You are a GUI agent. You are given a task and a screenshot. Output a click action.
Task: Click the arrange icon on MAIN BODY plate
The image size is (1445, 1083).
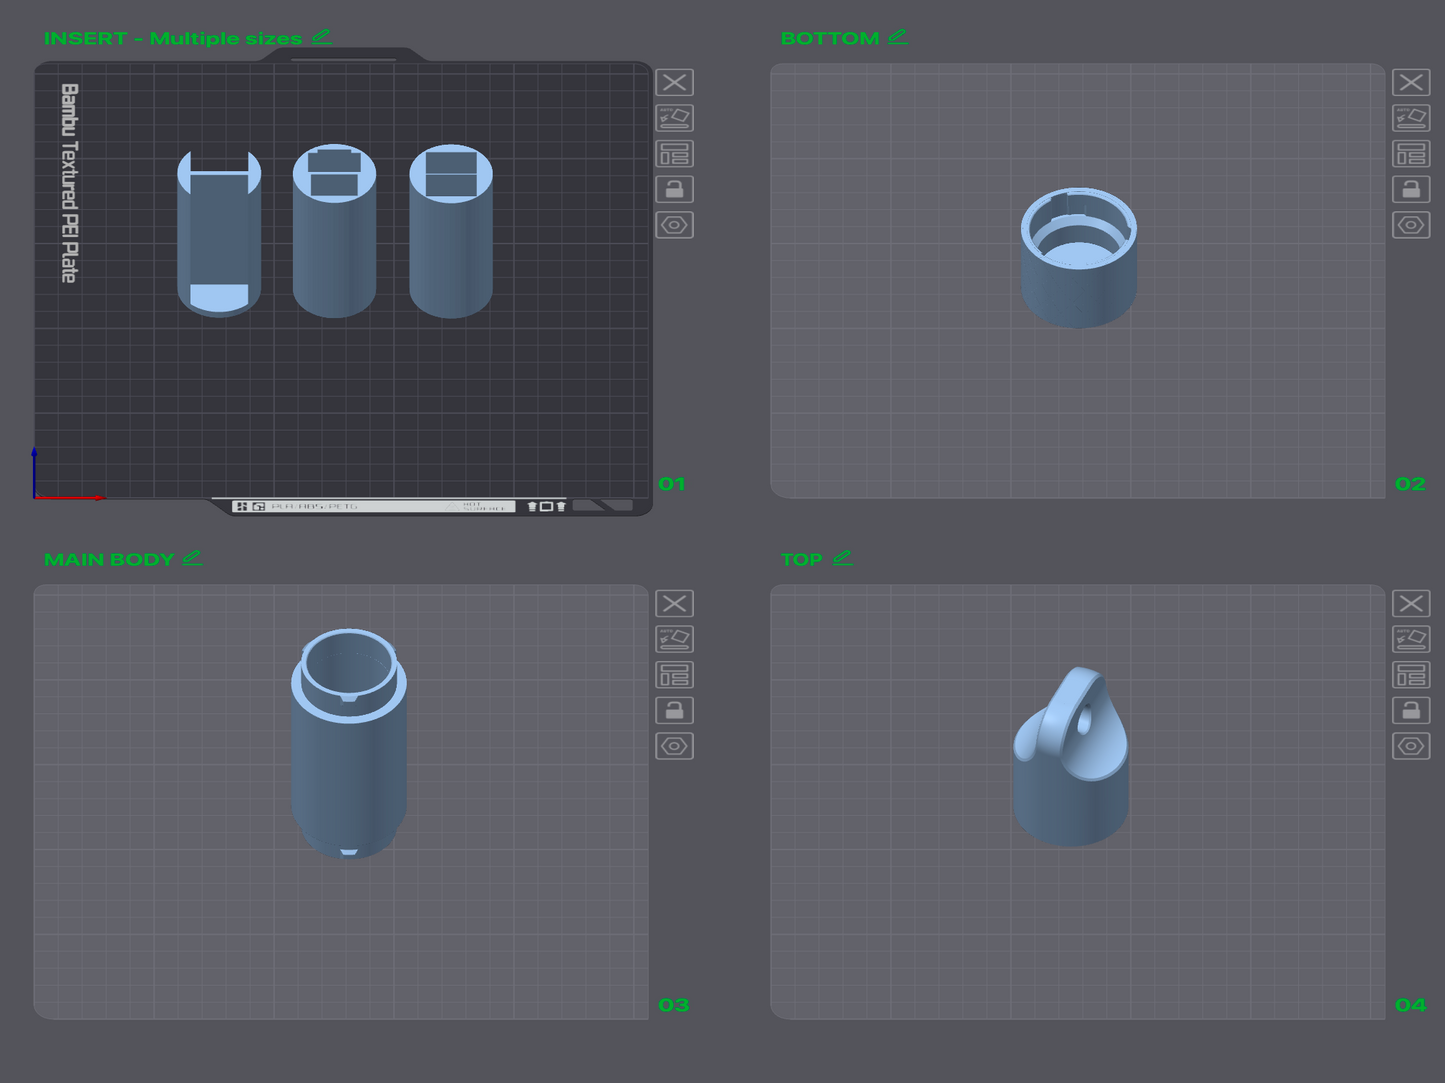pos(675,675)
